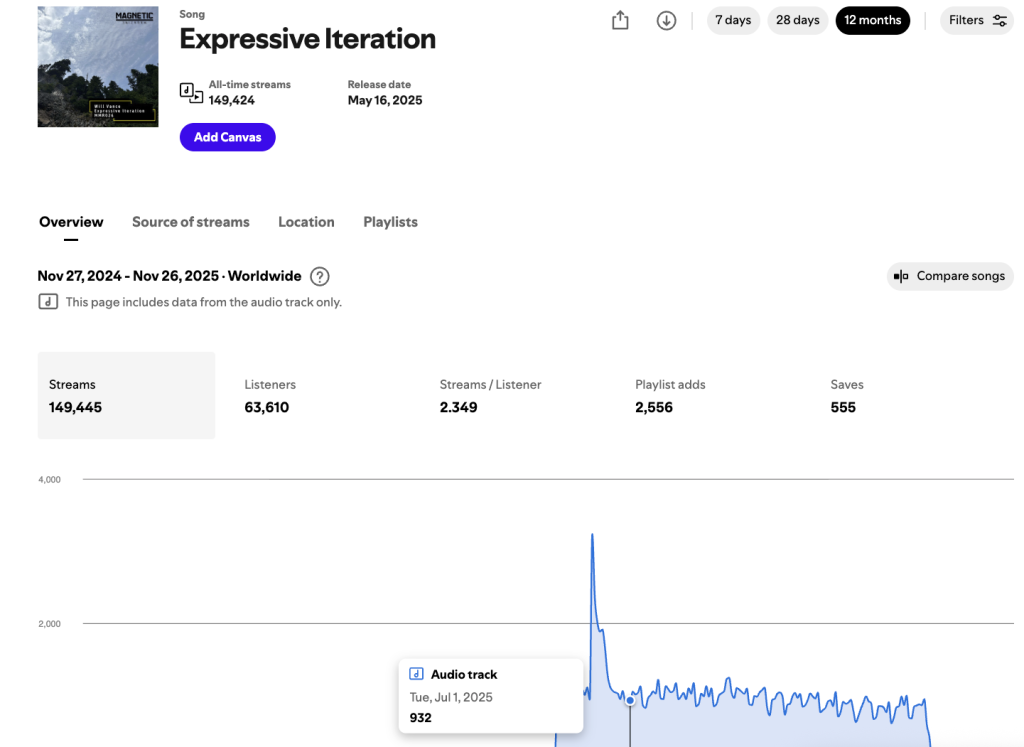Select the 12 months range
1024x747 pixels.
coord(872,21)
